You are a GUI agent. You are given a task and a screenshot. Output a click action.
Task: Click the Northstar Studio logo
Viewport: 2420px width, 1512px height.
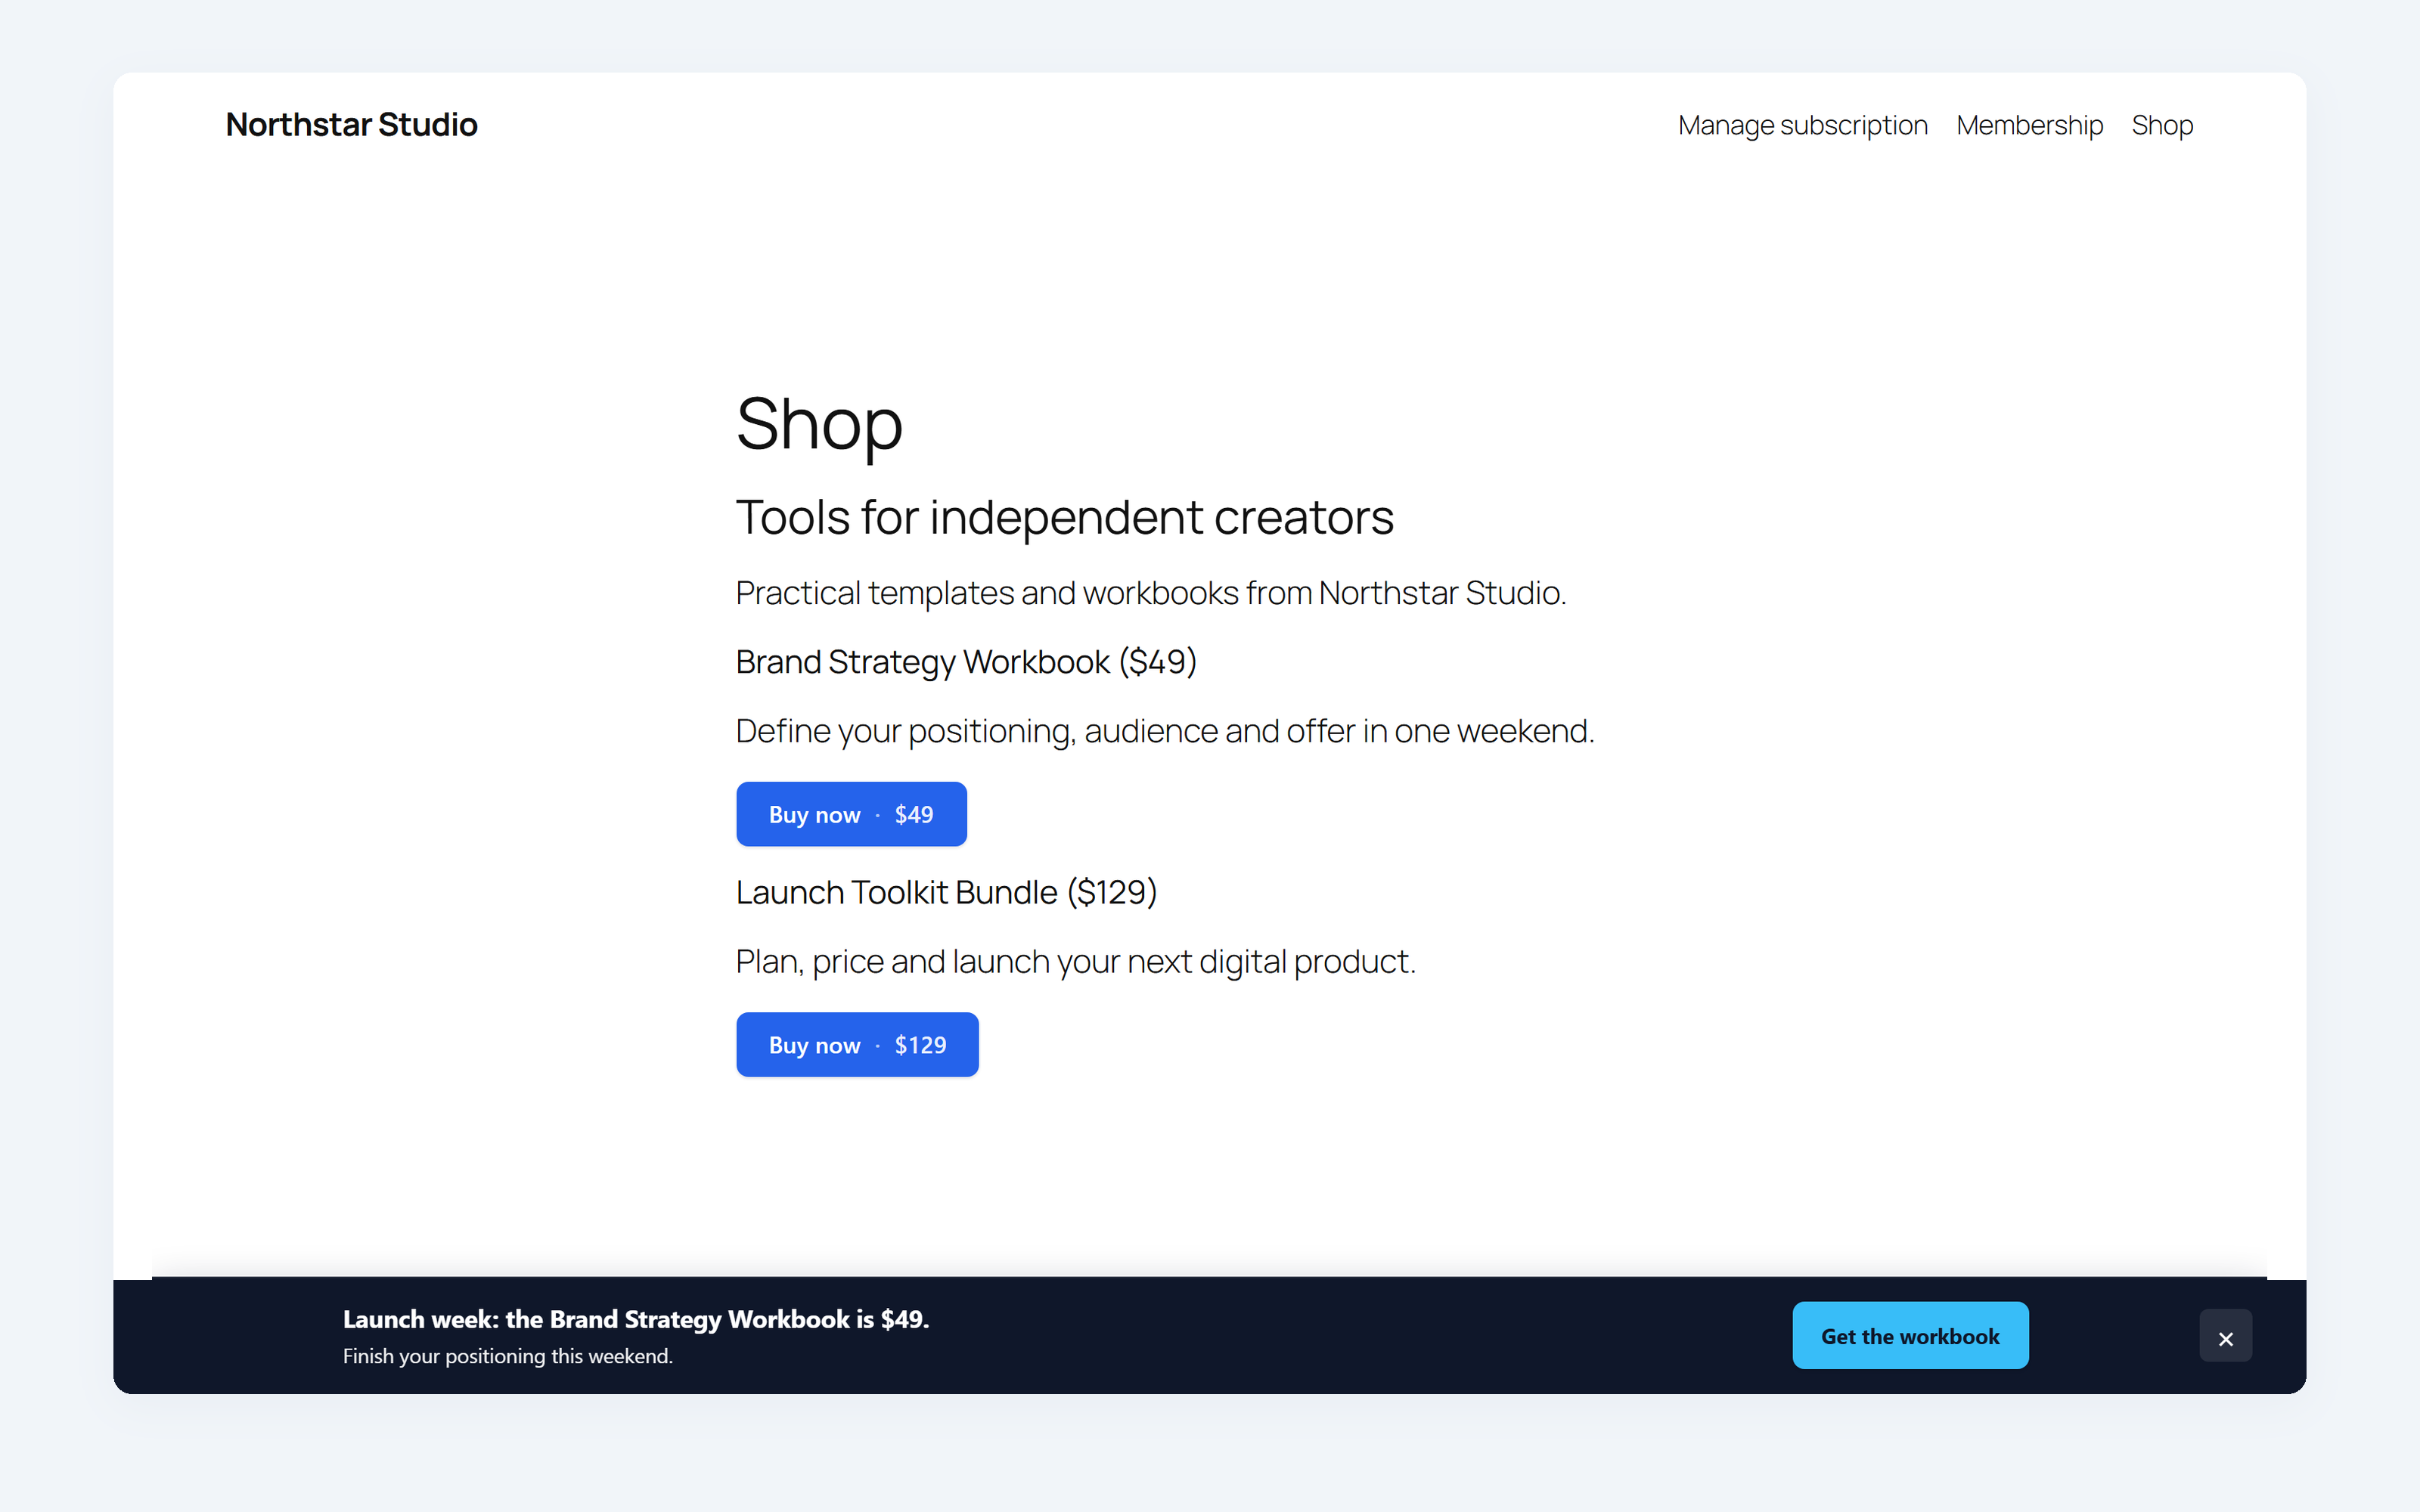352,124
